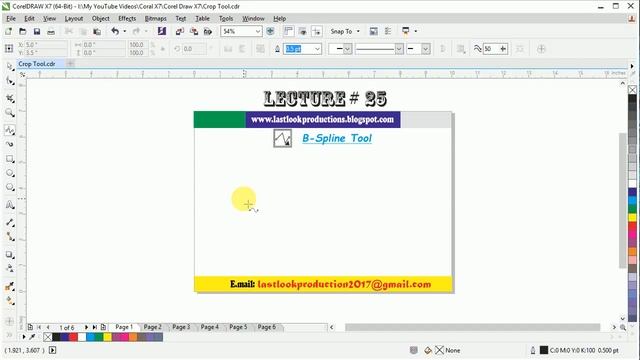640x360 pixels.
Task: Click the horizontal scrollbar
Action: pos(473,327)
